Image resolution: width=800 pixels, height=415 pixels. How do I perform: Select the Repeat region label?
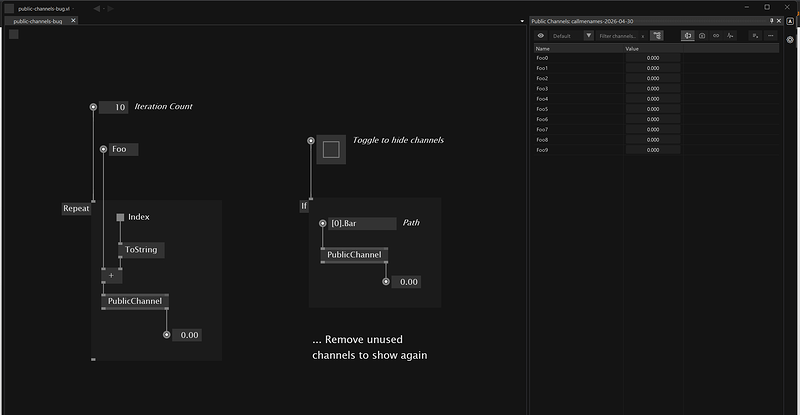click(76, 208)
